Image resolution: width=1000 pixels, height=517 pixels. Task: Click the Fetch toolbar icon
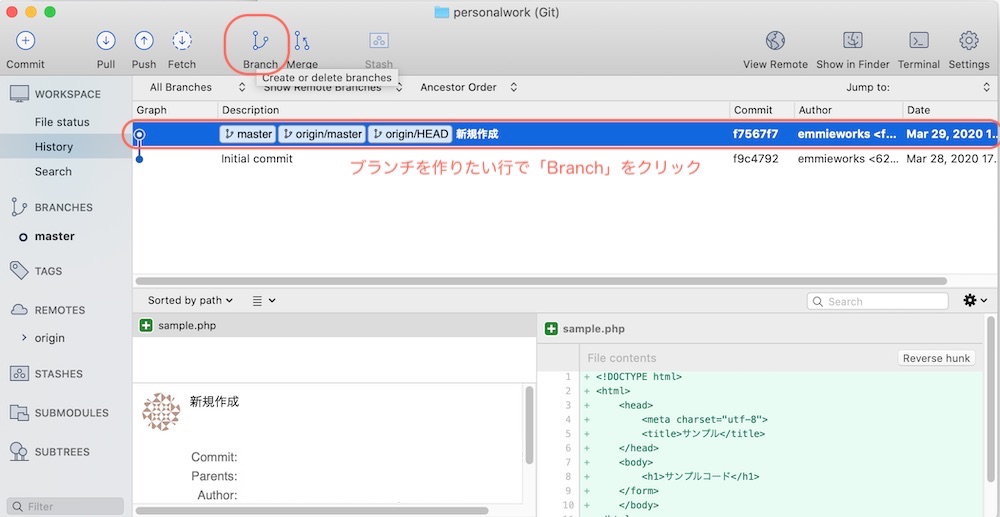pyautogui.click(x=182, y=41)
